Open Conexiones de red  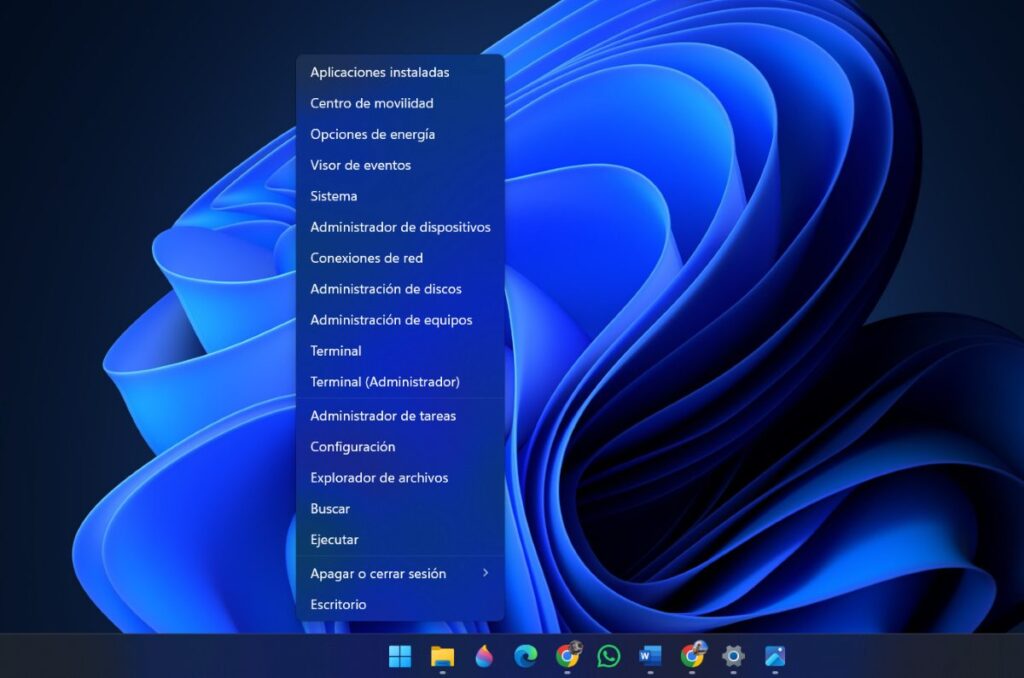pyautogui.click(x=368, y=258)
